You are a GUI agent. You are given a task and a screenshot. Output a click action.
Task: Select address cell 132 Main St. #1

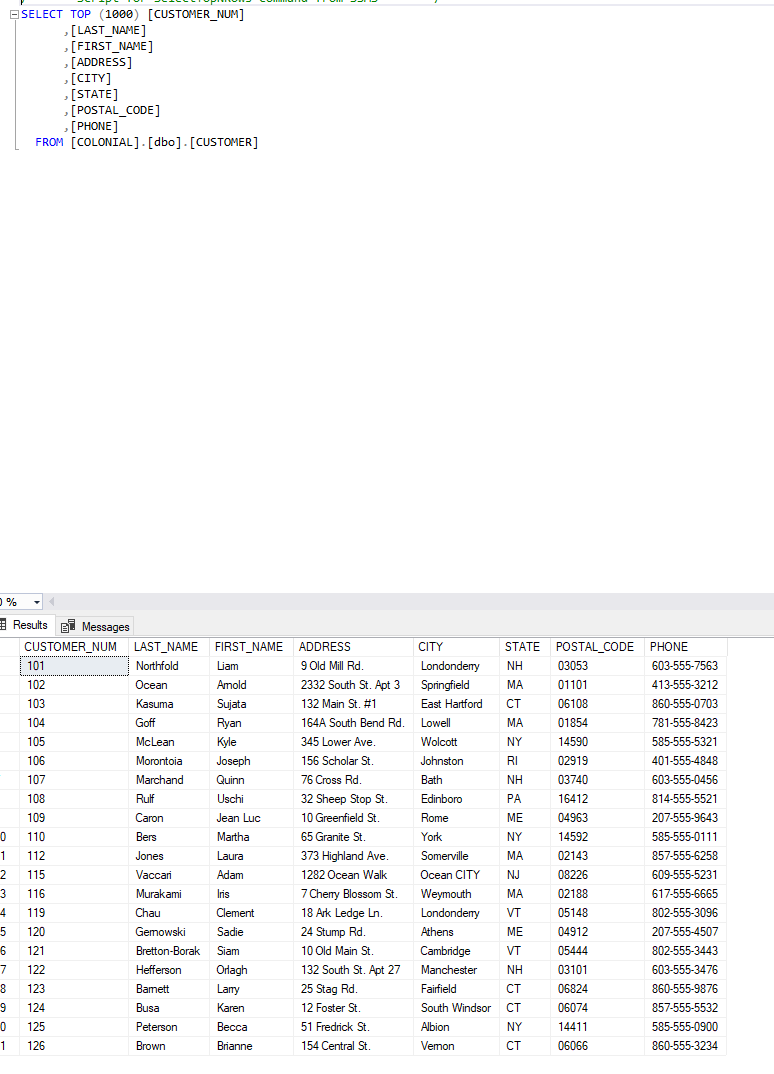353,704
